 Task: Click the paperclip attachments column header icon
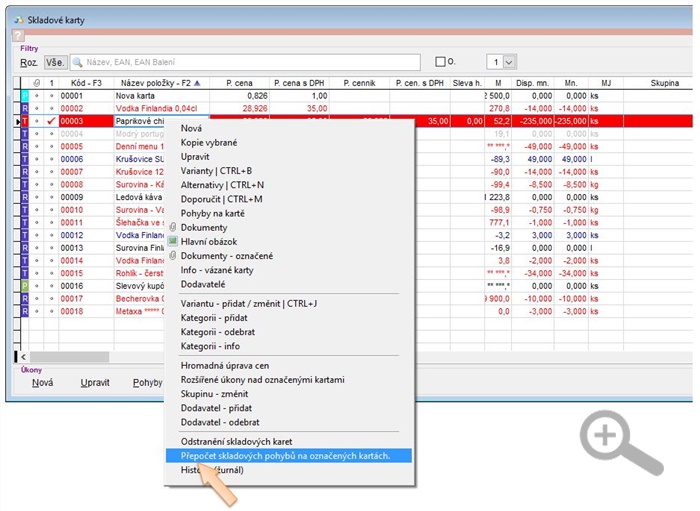(x=37, y=83)
